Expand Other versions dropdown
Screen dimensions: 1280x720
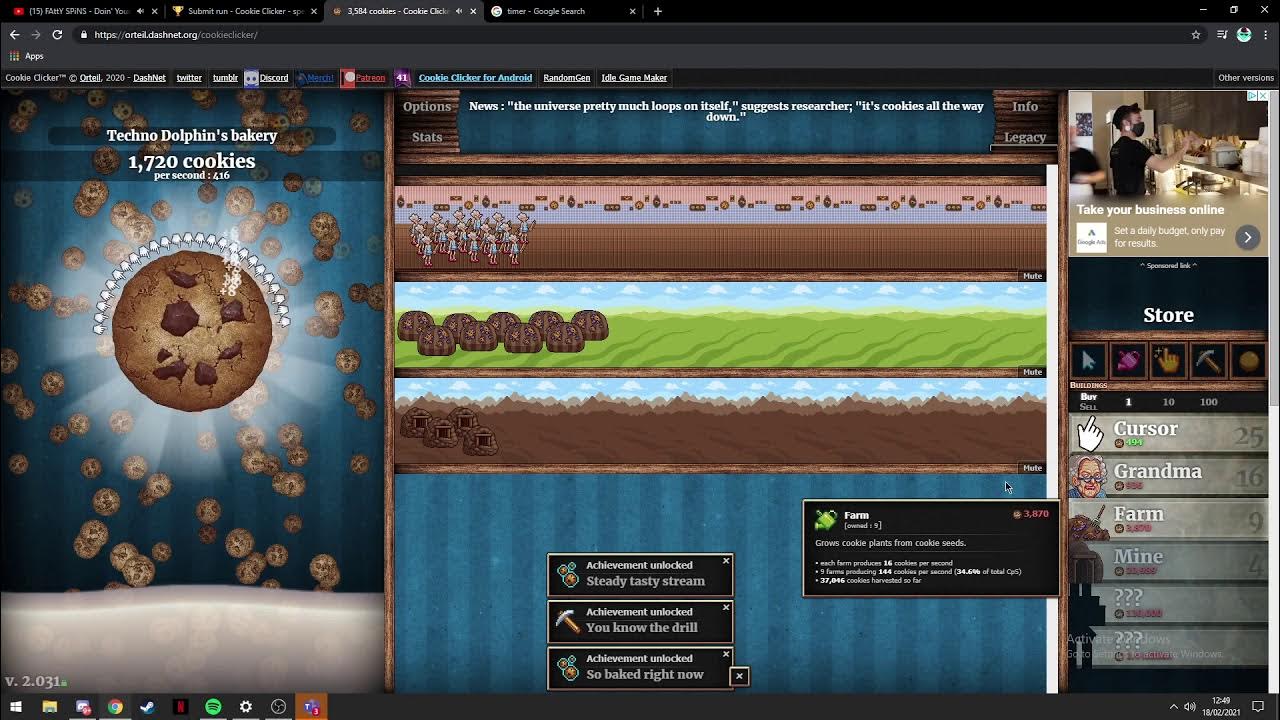pos(1246,78)
